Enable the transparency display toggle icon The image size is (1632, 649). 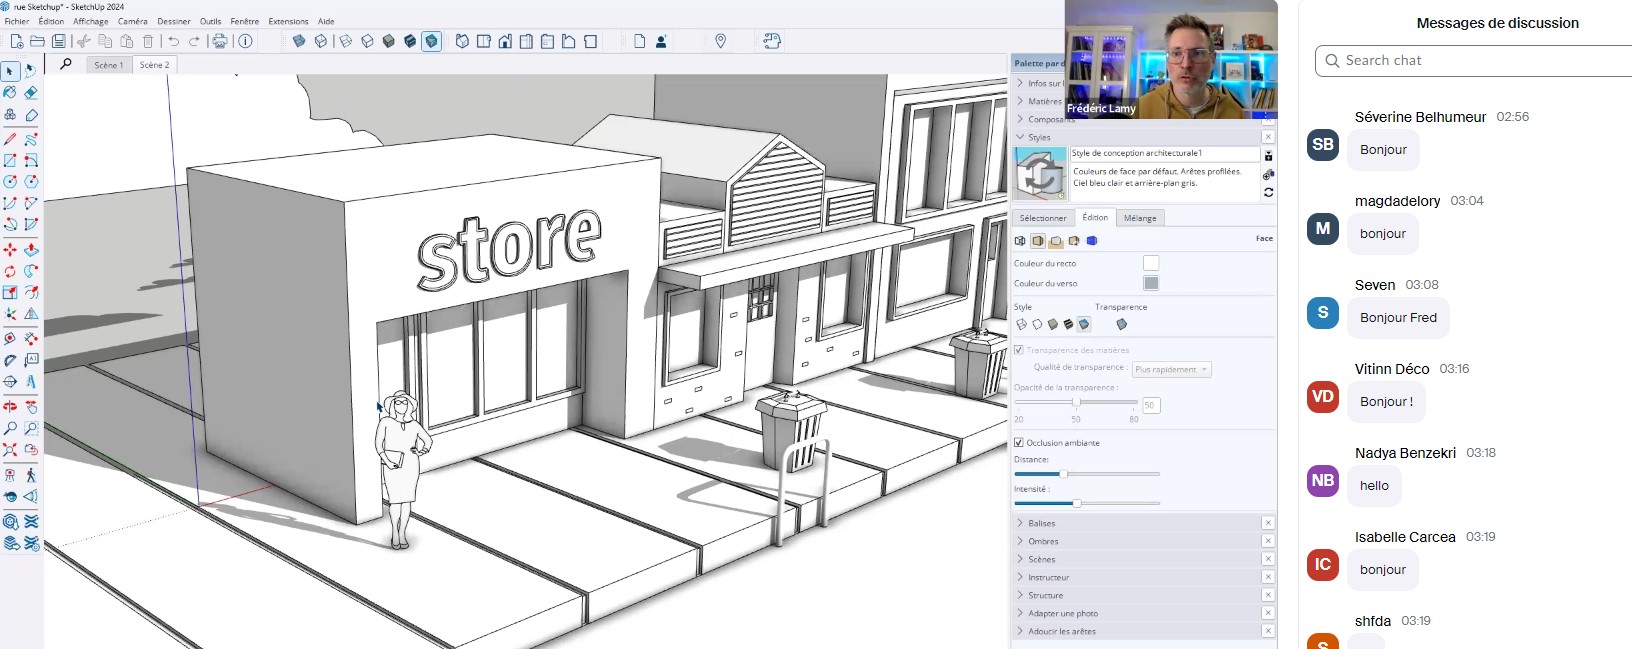tap(1121, 324)
